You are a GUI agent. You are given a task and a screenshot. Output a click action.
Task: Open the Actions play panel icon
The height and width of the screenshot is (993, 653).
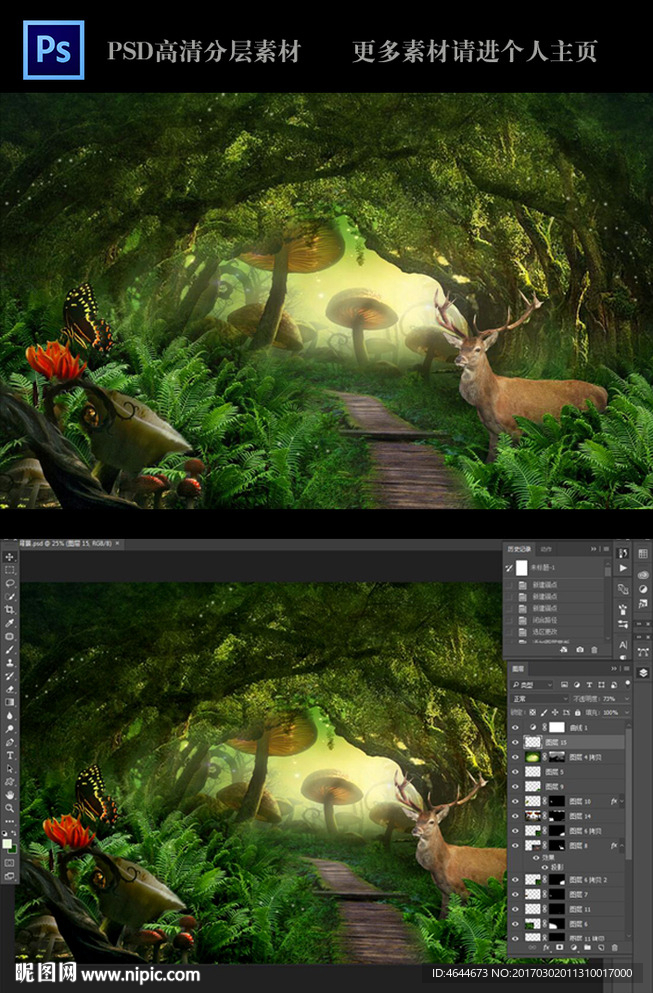coord(623,568)
